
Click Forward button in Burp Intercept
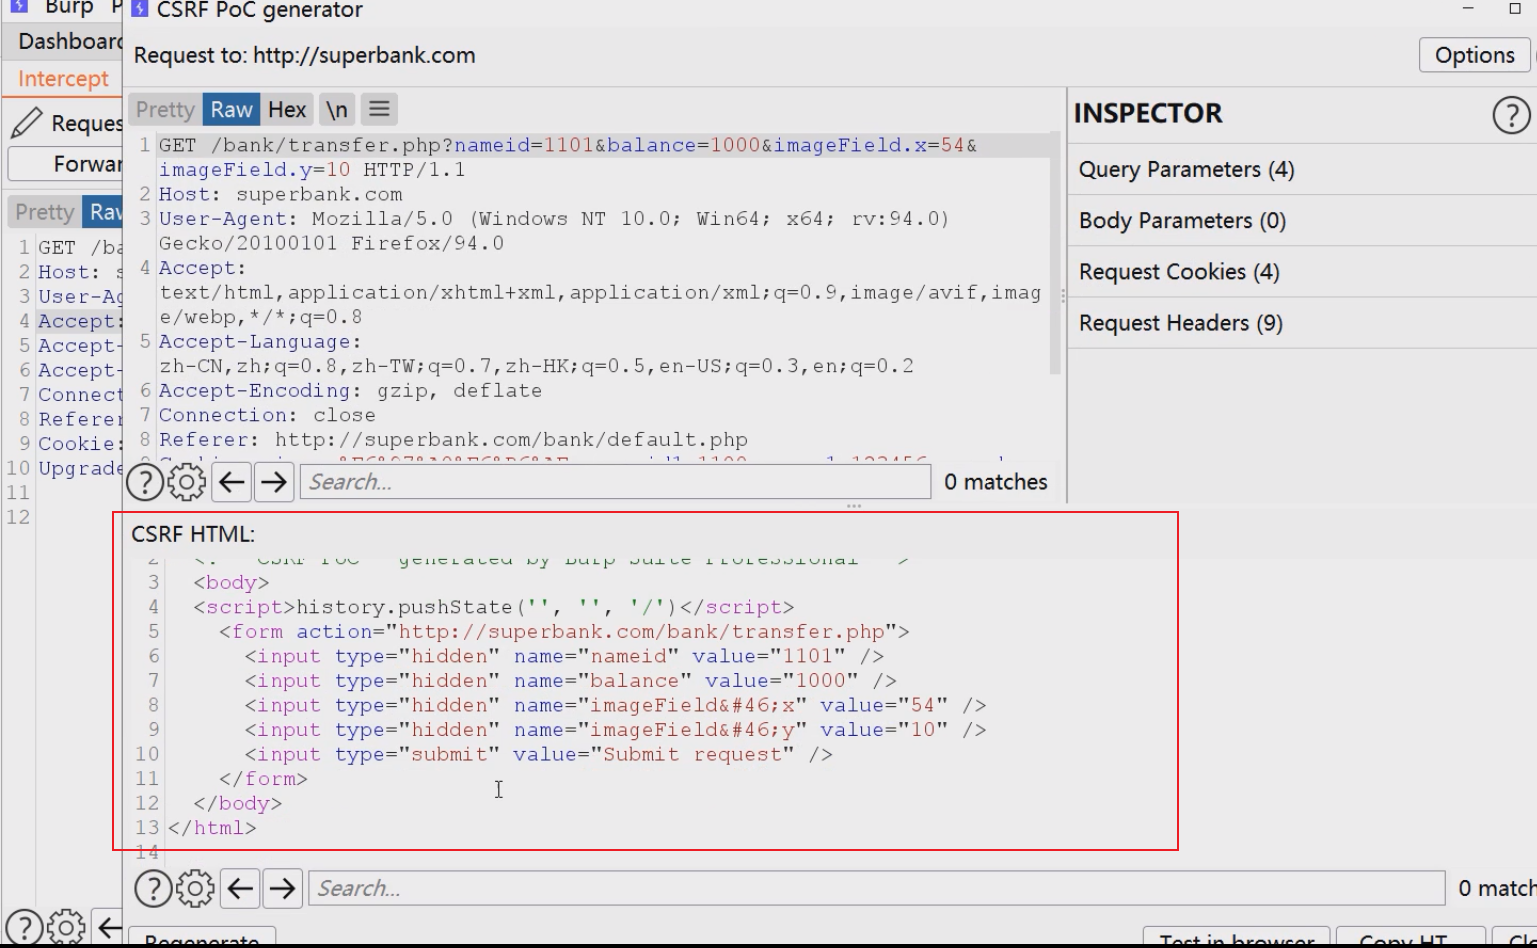tap(66, 164)
